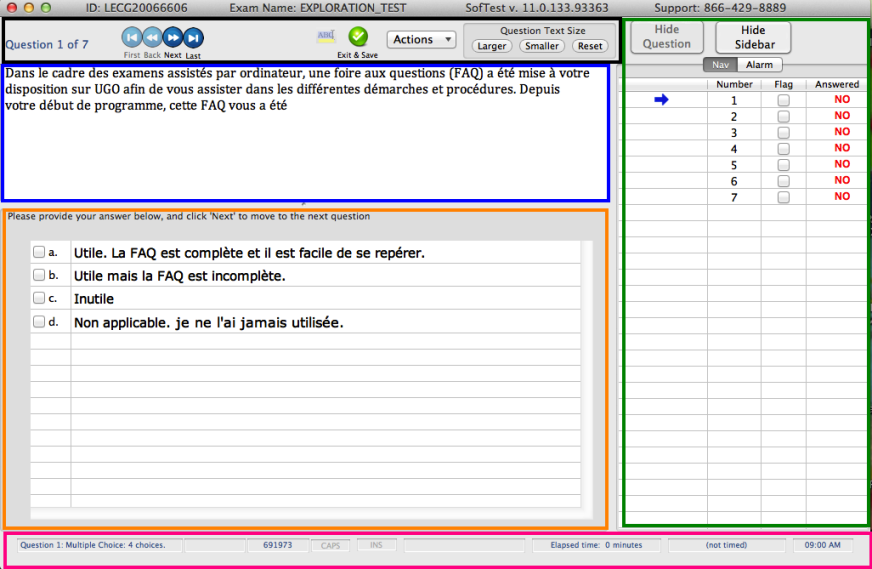Click blue arrow marker beside question 1
The width and height of the screenshot is (872, 569).
pos(661,100)
